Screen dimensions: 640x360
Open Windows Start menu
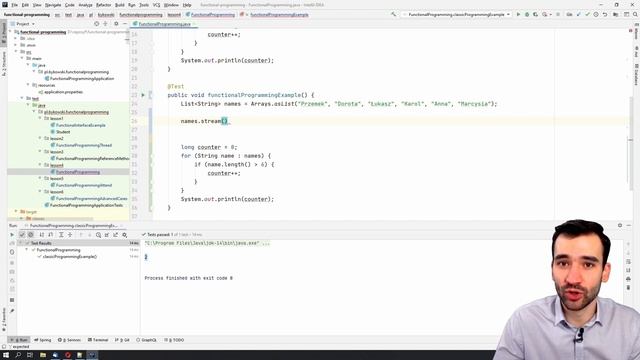[x=6, y=355]
